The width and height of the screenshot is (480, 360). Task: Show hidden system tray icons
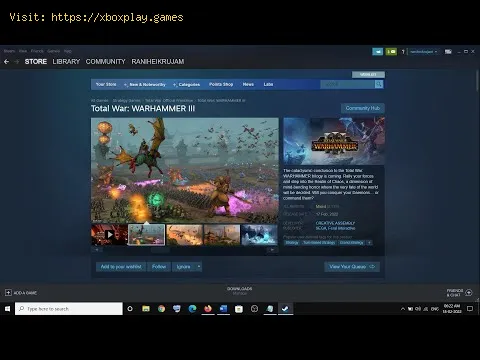click(x=403, y=309)
